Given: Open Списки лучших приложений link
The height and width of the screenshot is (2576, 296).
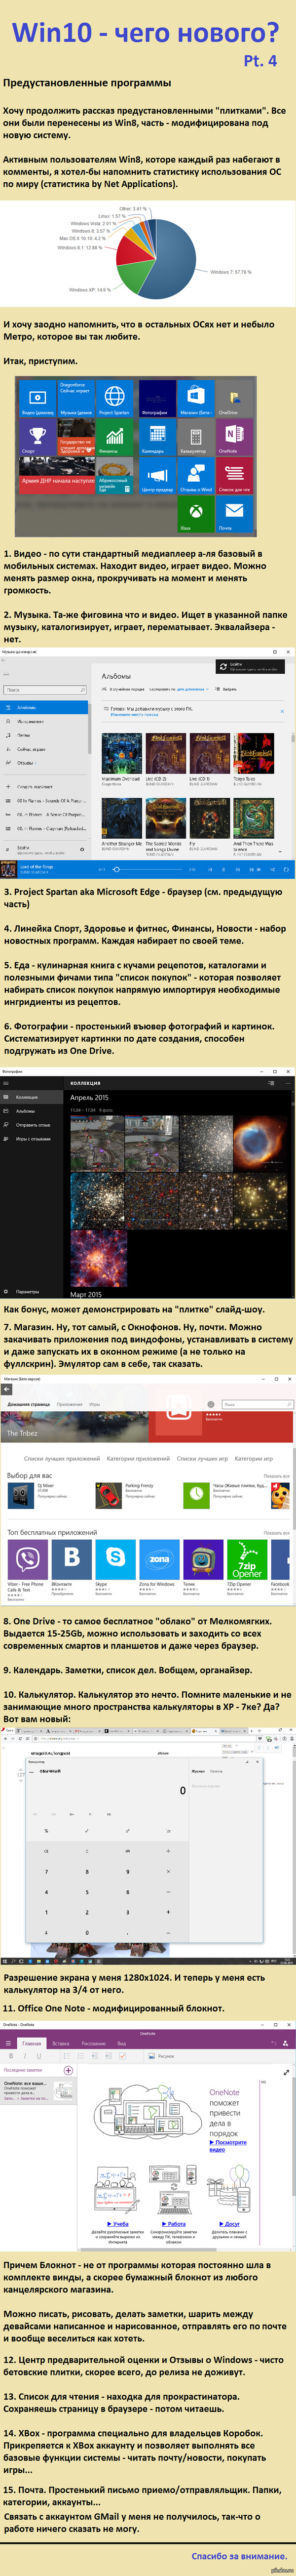Looking at the screenshot, I should pos(62,1458).
